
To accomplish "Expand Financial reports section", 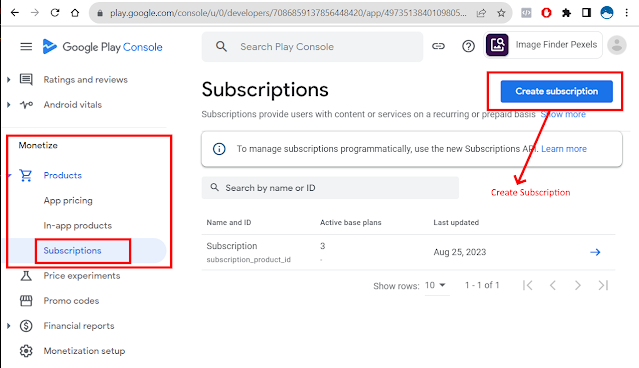I will point(9,326).
